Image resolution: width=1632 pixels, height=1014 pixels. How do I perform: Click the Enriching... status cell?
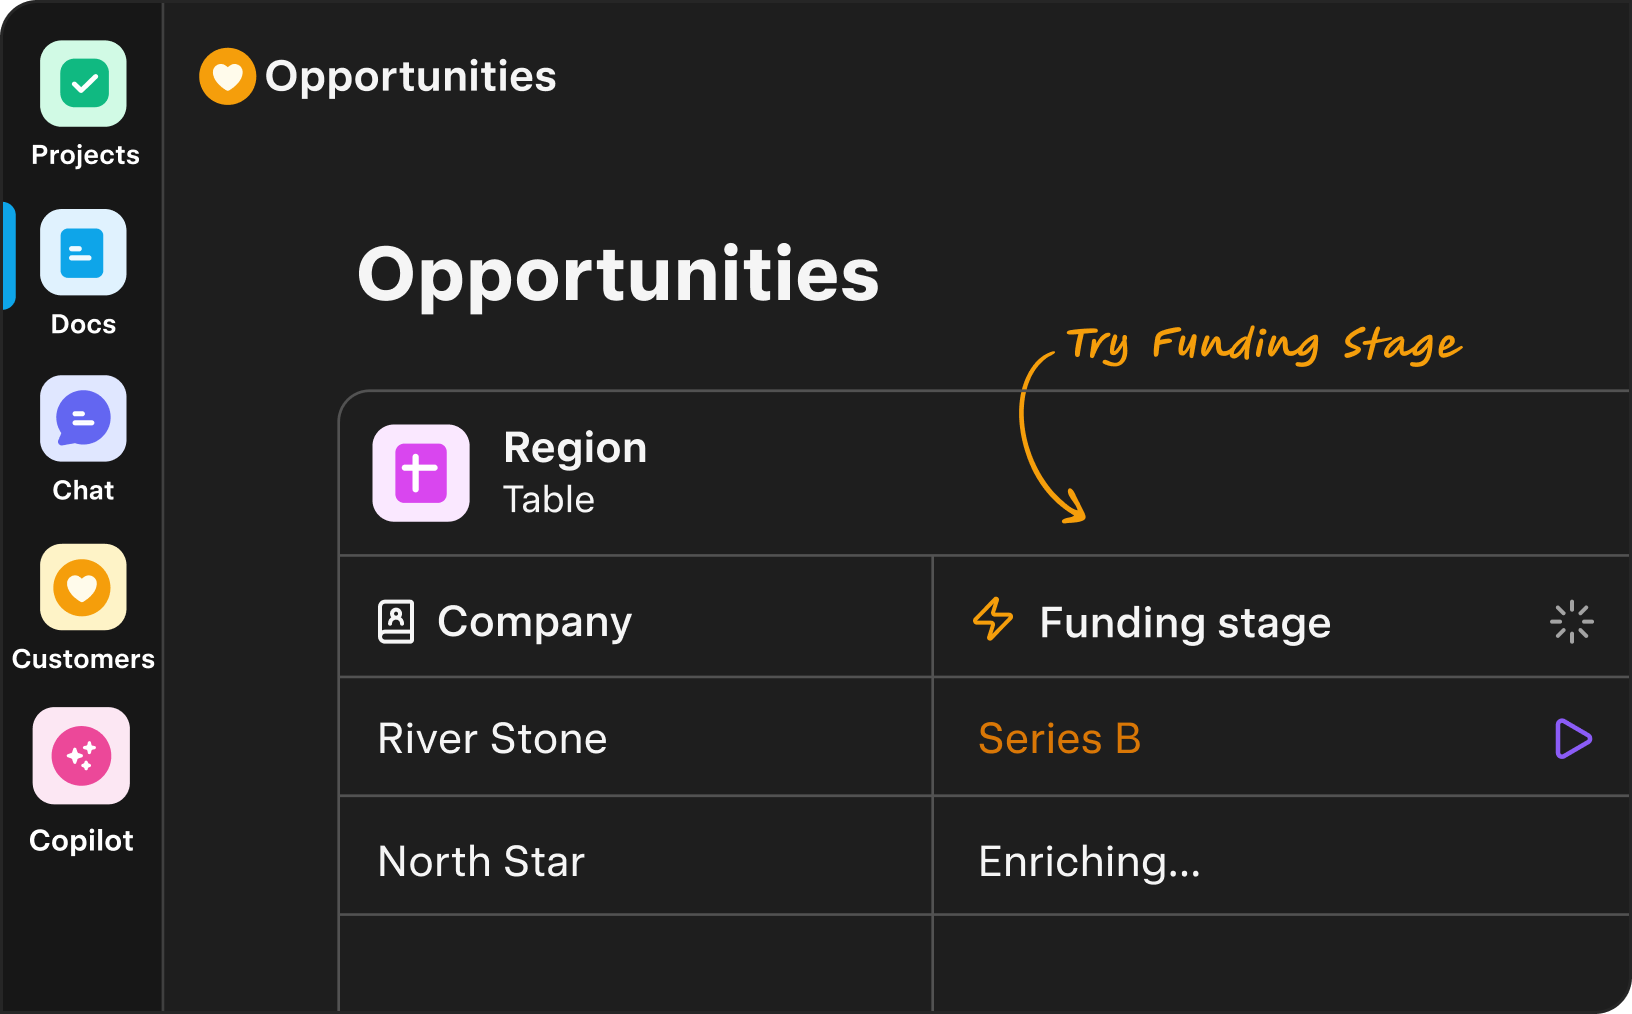[x=1089, y=861]
